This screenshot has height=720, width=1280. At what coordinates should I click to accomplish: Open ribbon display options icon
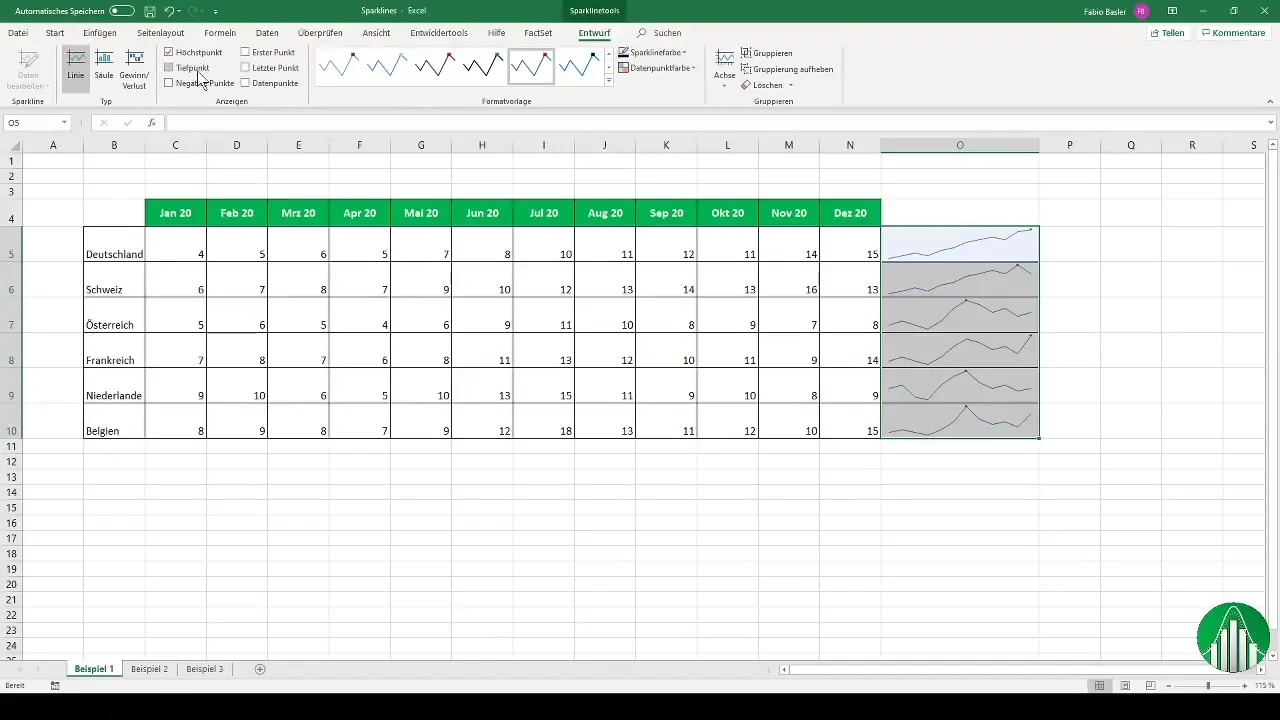(1172, 10)
